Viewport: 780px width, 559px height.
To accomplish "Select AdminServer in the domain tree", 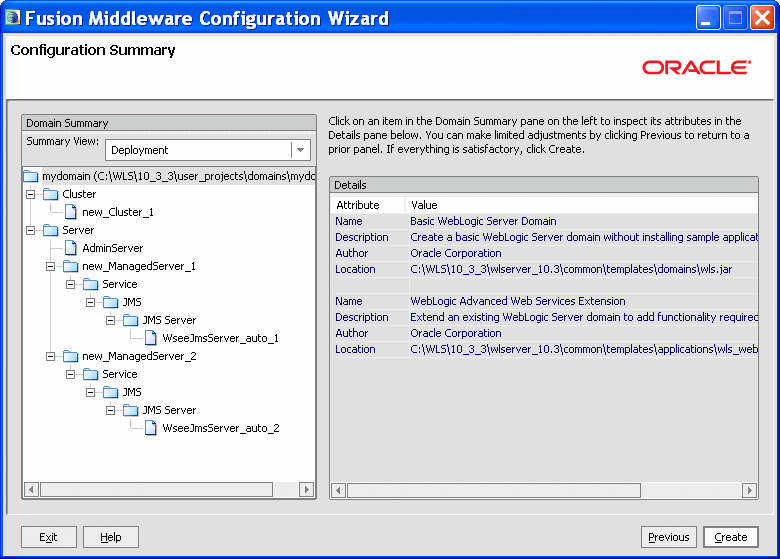I will 113,248.
